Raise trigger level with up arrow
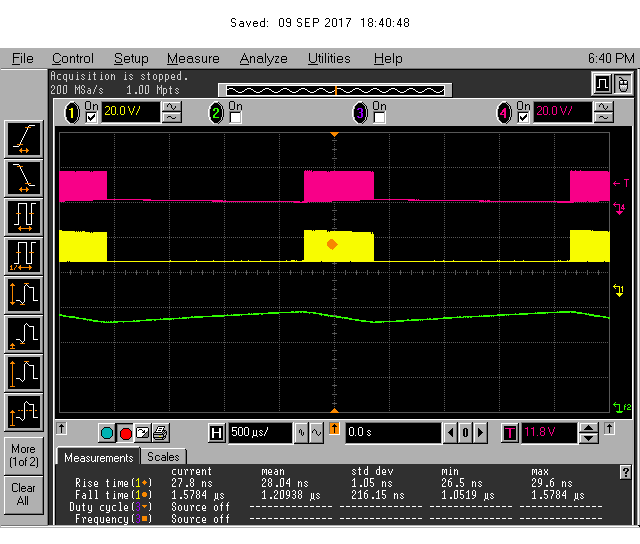Screen dimensions: 640x544 click(588, 429)
